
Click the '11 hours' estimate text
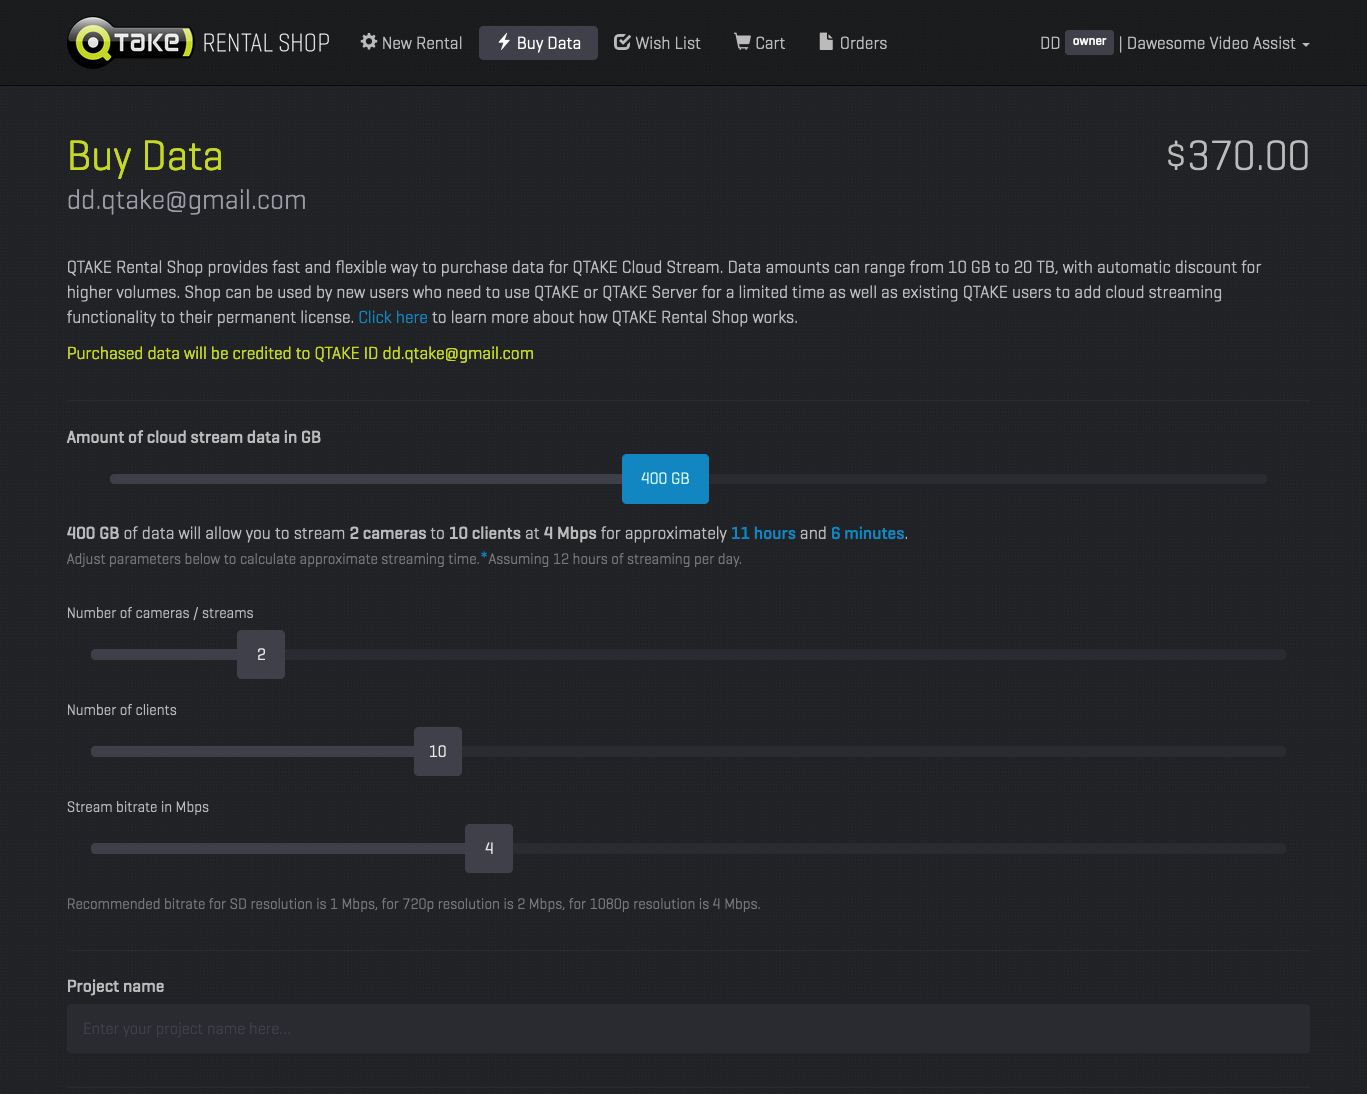tap(763, 533)
